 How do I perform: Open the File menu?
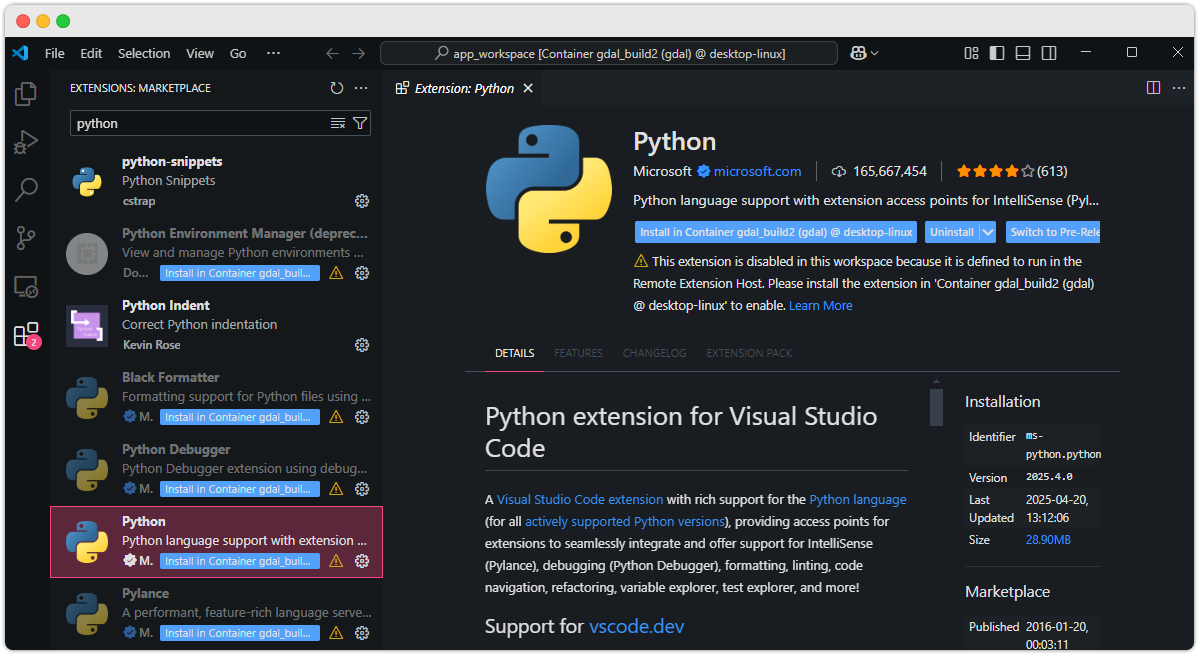click(54, 54)
